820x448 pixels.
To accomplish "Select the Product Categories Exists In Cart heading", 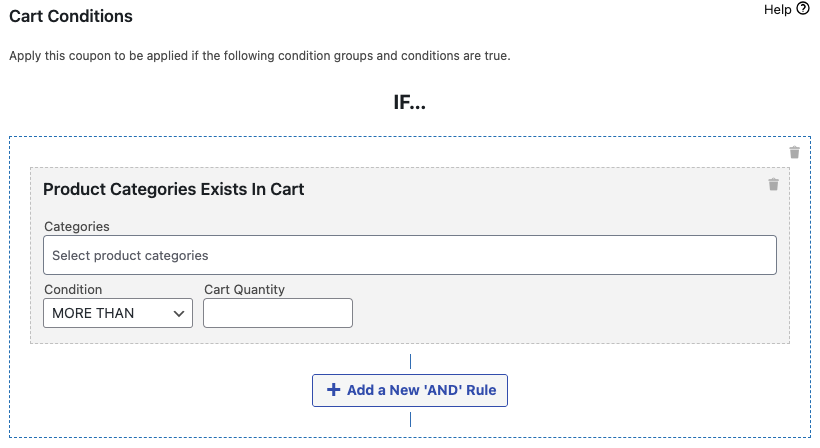I will [174, 189].
